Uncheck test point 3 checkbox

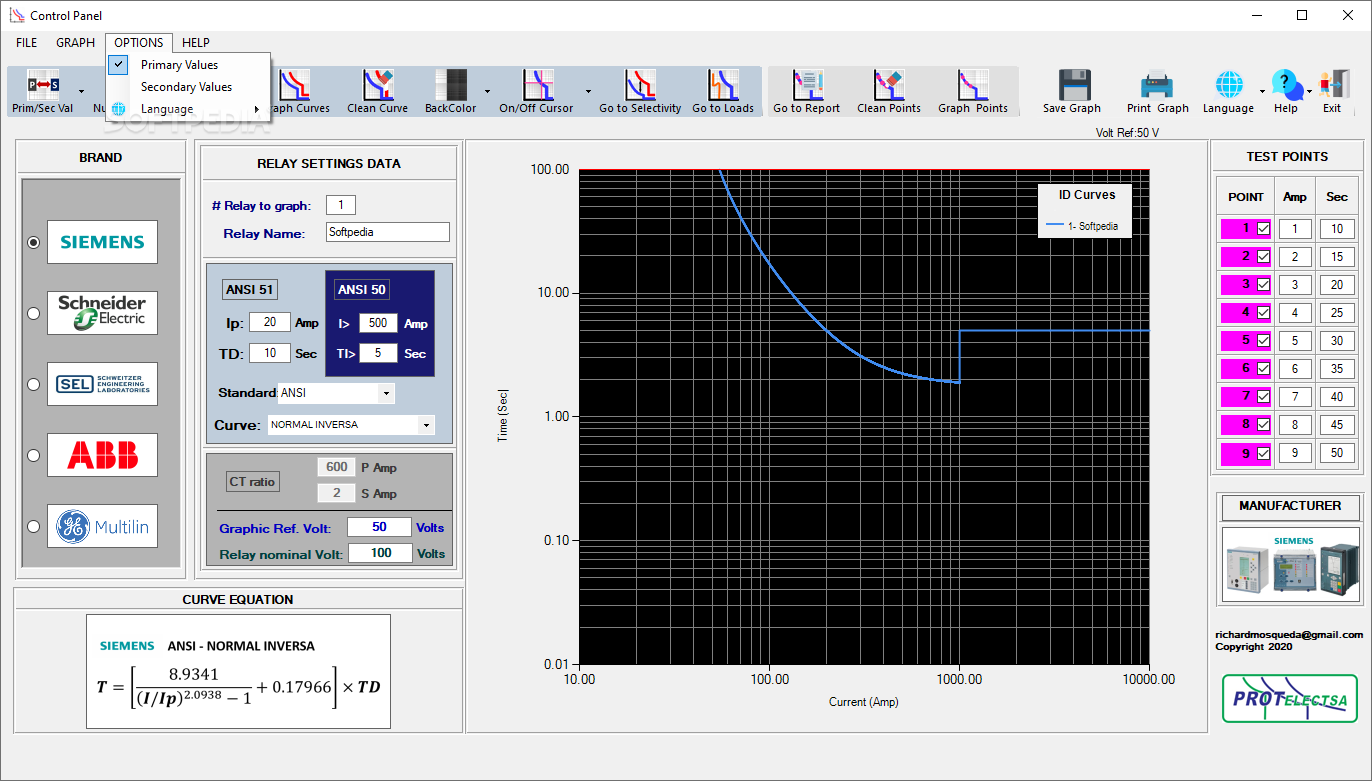1264,284
